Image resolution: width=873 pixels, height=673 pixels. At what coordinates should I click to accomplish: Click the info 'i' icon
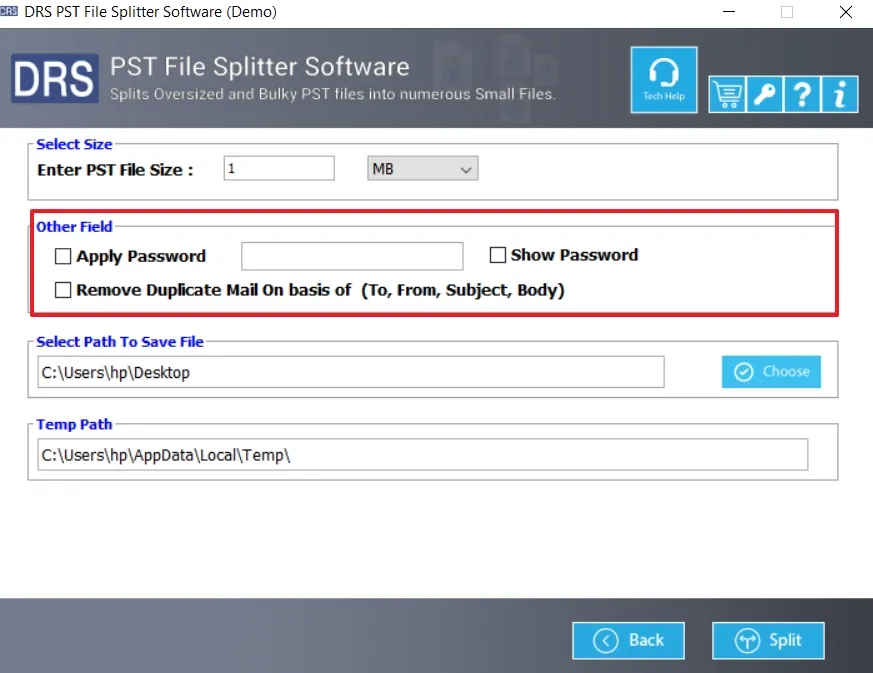[839, 94]
